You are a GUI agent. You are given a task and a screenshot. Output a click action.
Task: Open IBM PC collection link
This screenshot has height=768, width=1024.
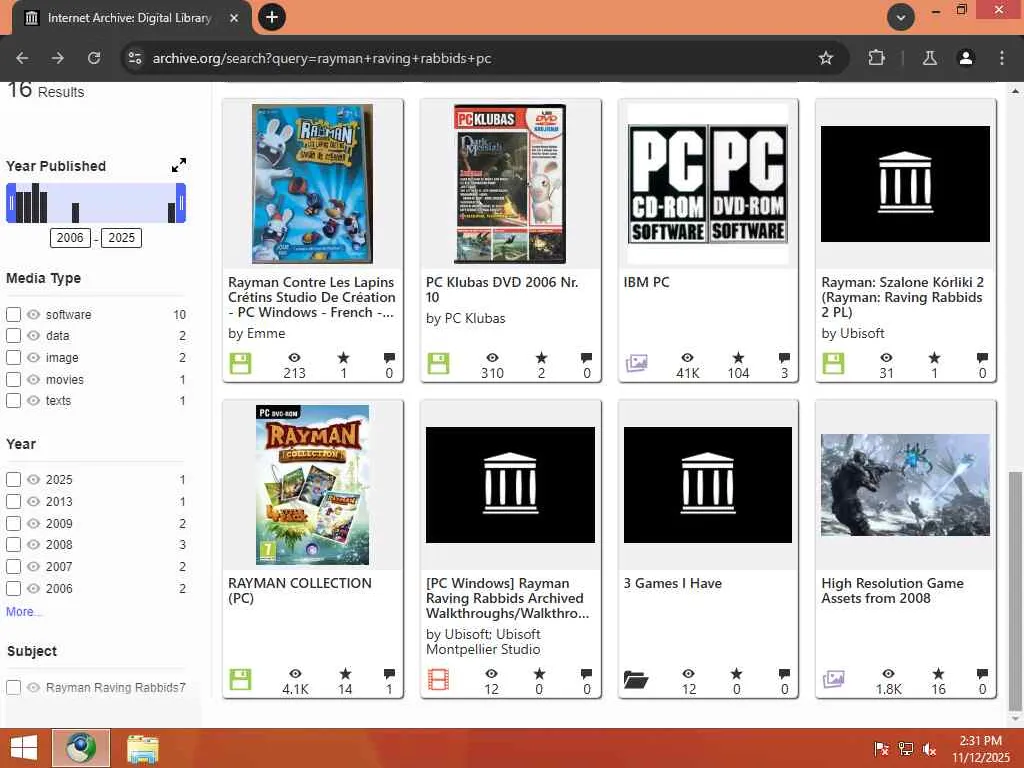[646, 282]
